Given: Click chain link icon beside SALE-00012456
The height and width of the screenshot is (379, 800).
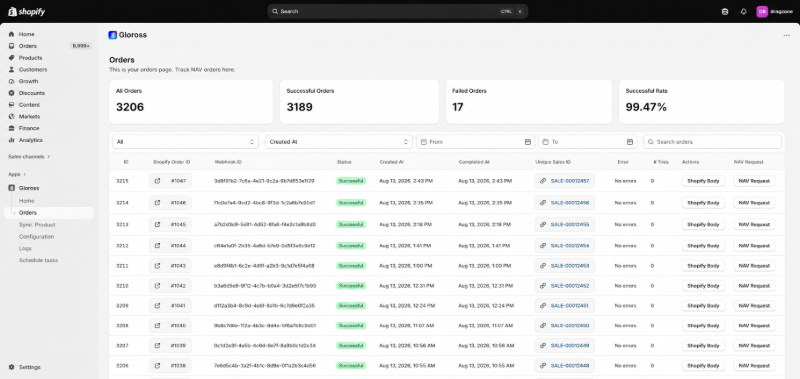Looking at the screenshot, I should [543, 203].
